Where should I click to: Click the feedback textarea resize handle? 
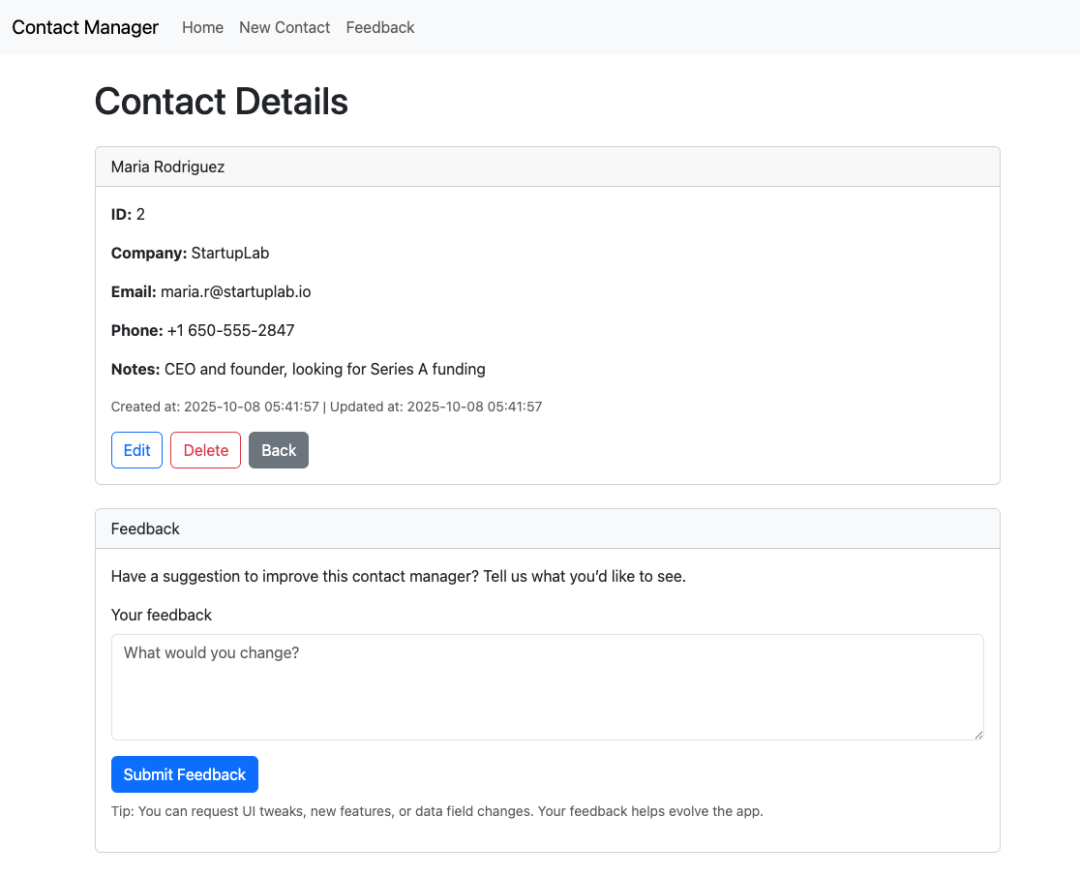(x=978, y=735)
